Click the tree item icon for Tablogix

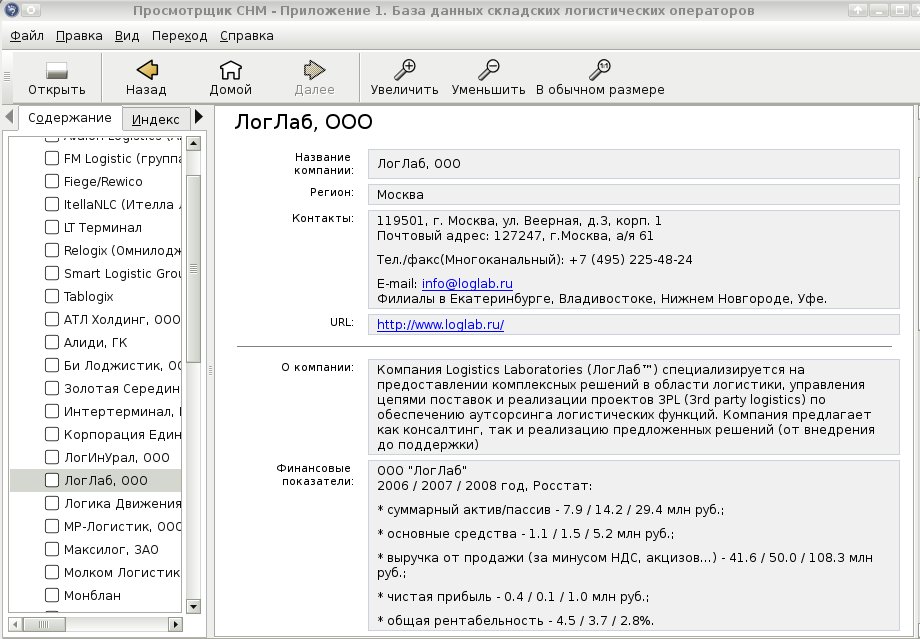point(52,296)
